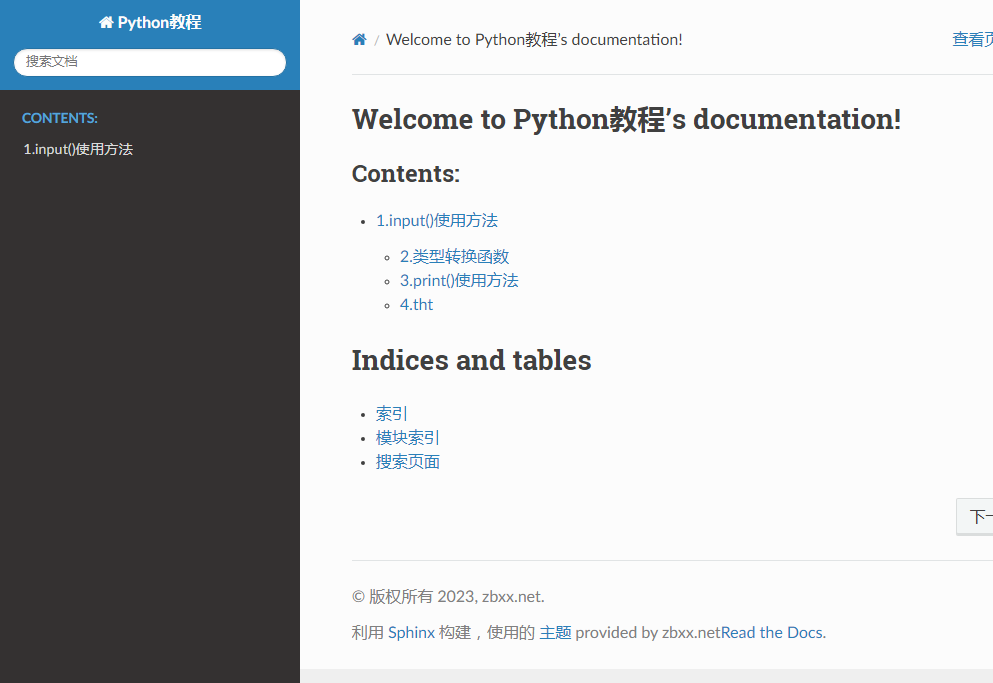Open the 主题 theme link in the footer
The image size is (993, 683).
point(555,632)
